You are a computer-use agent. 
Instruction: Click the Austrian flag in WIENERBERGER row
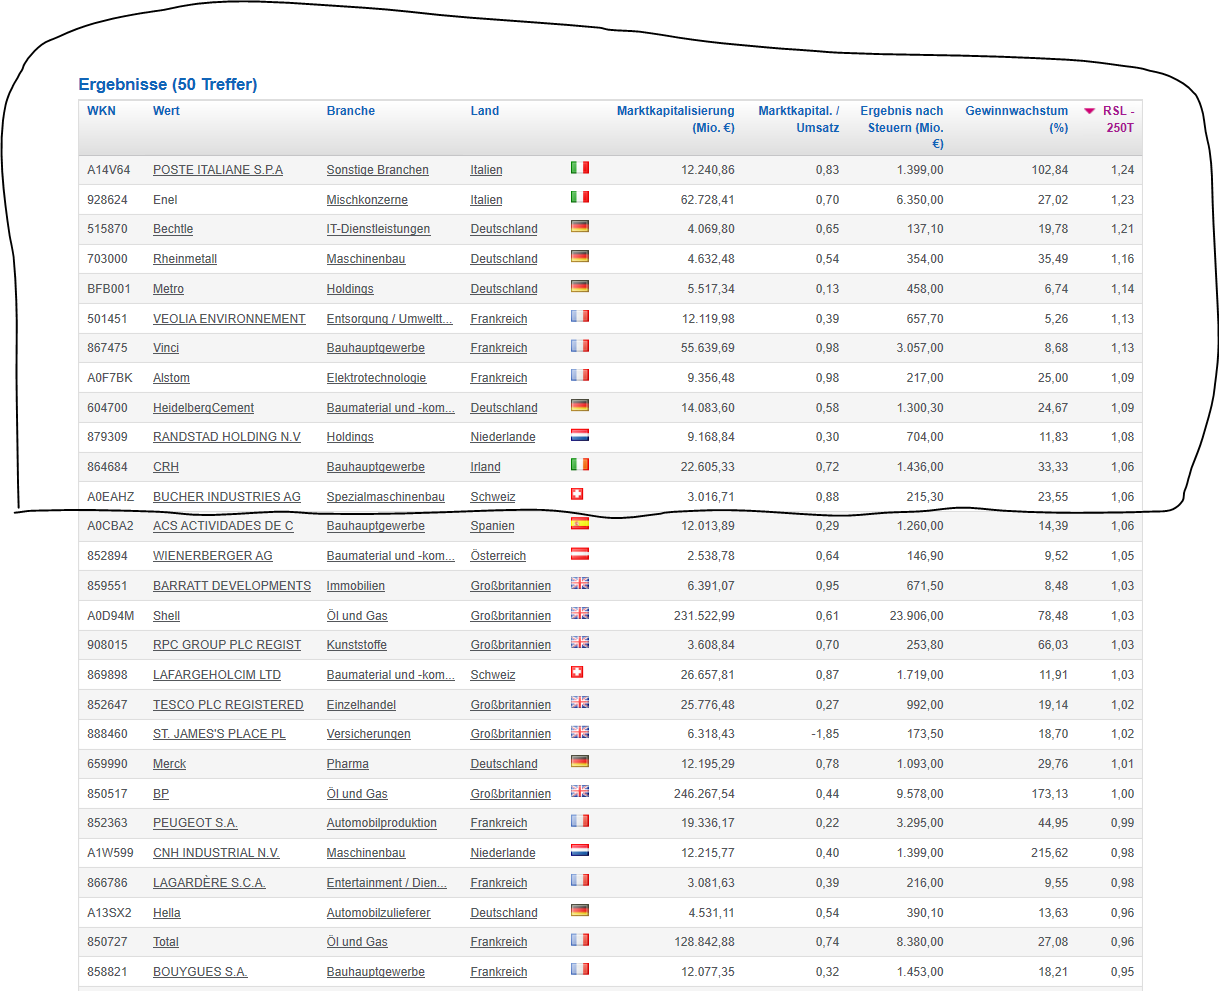580,554
